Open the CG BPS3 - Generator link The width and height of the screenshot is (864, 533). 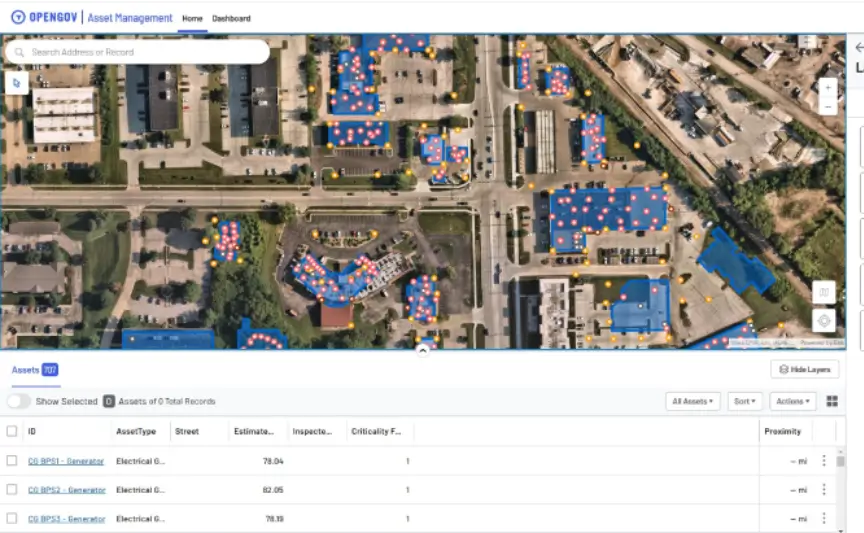point(67,519)
